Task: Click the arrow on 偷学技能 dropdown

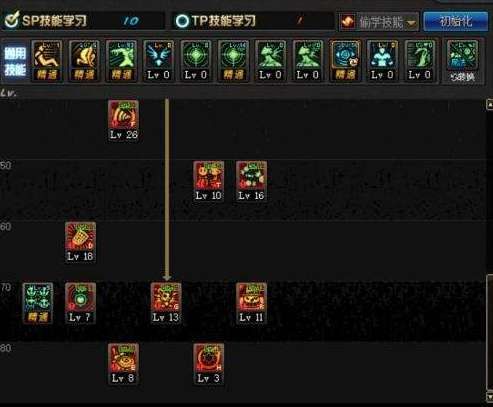Action: coord(412,23)
